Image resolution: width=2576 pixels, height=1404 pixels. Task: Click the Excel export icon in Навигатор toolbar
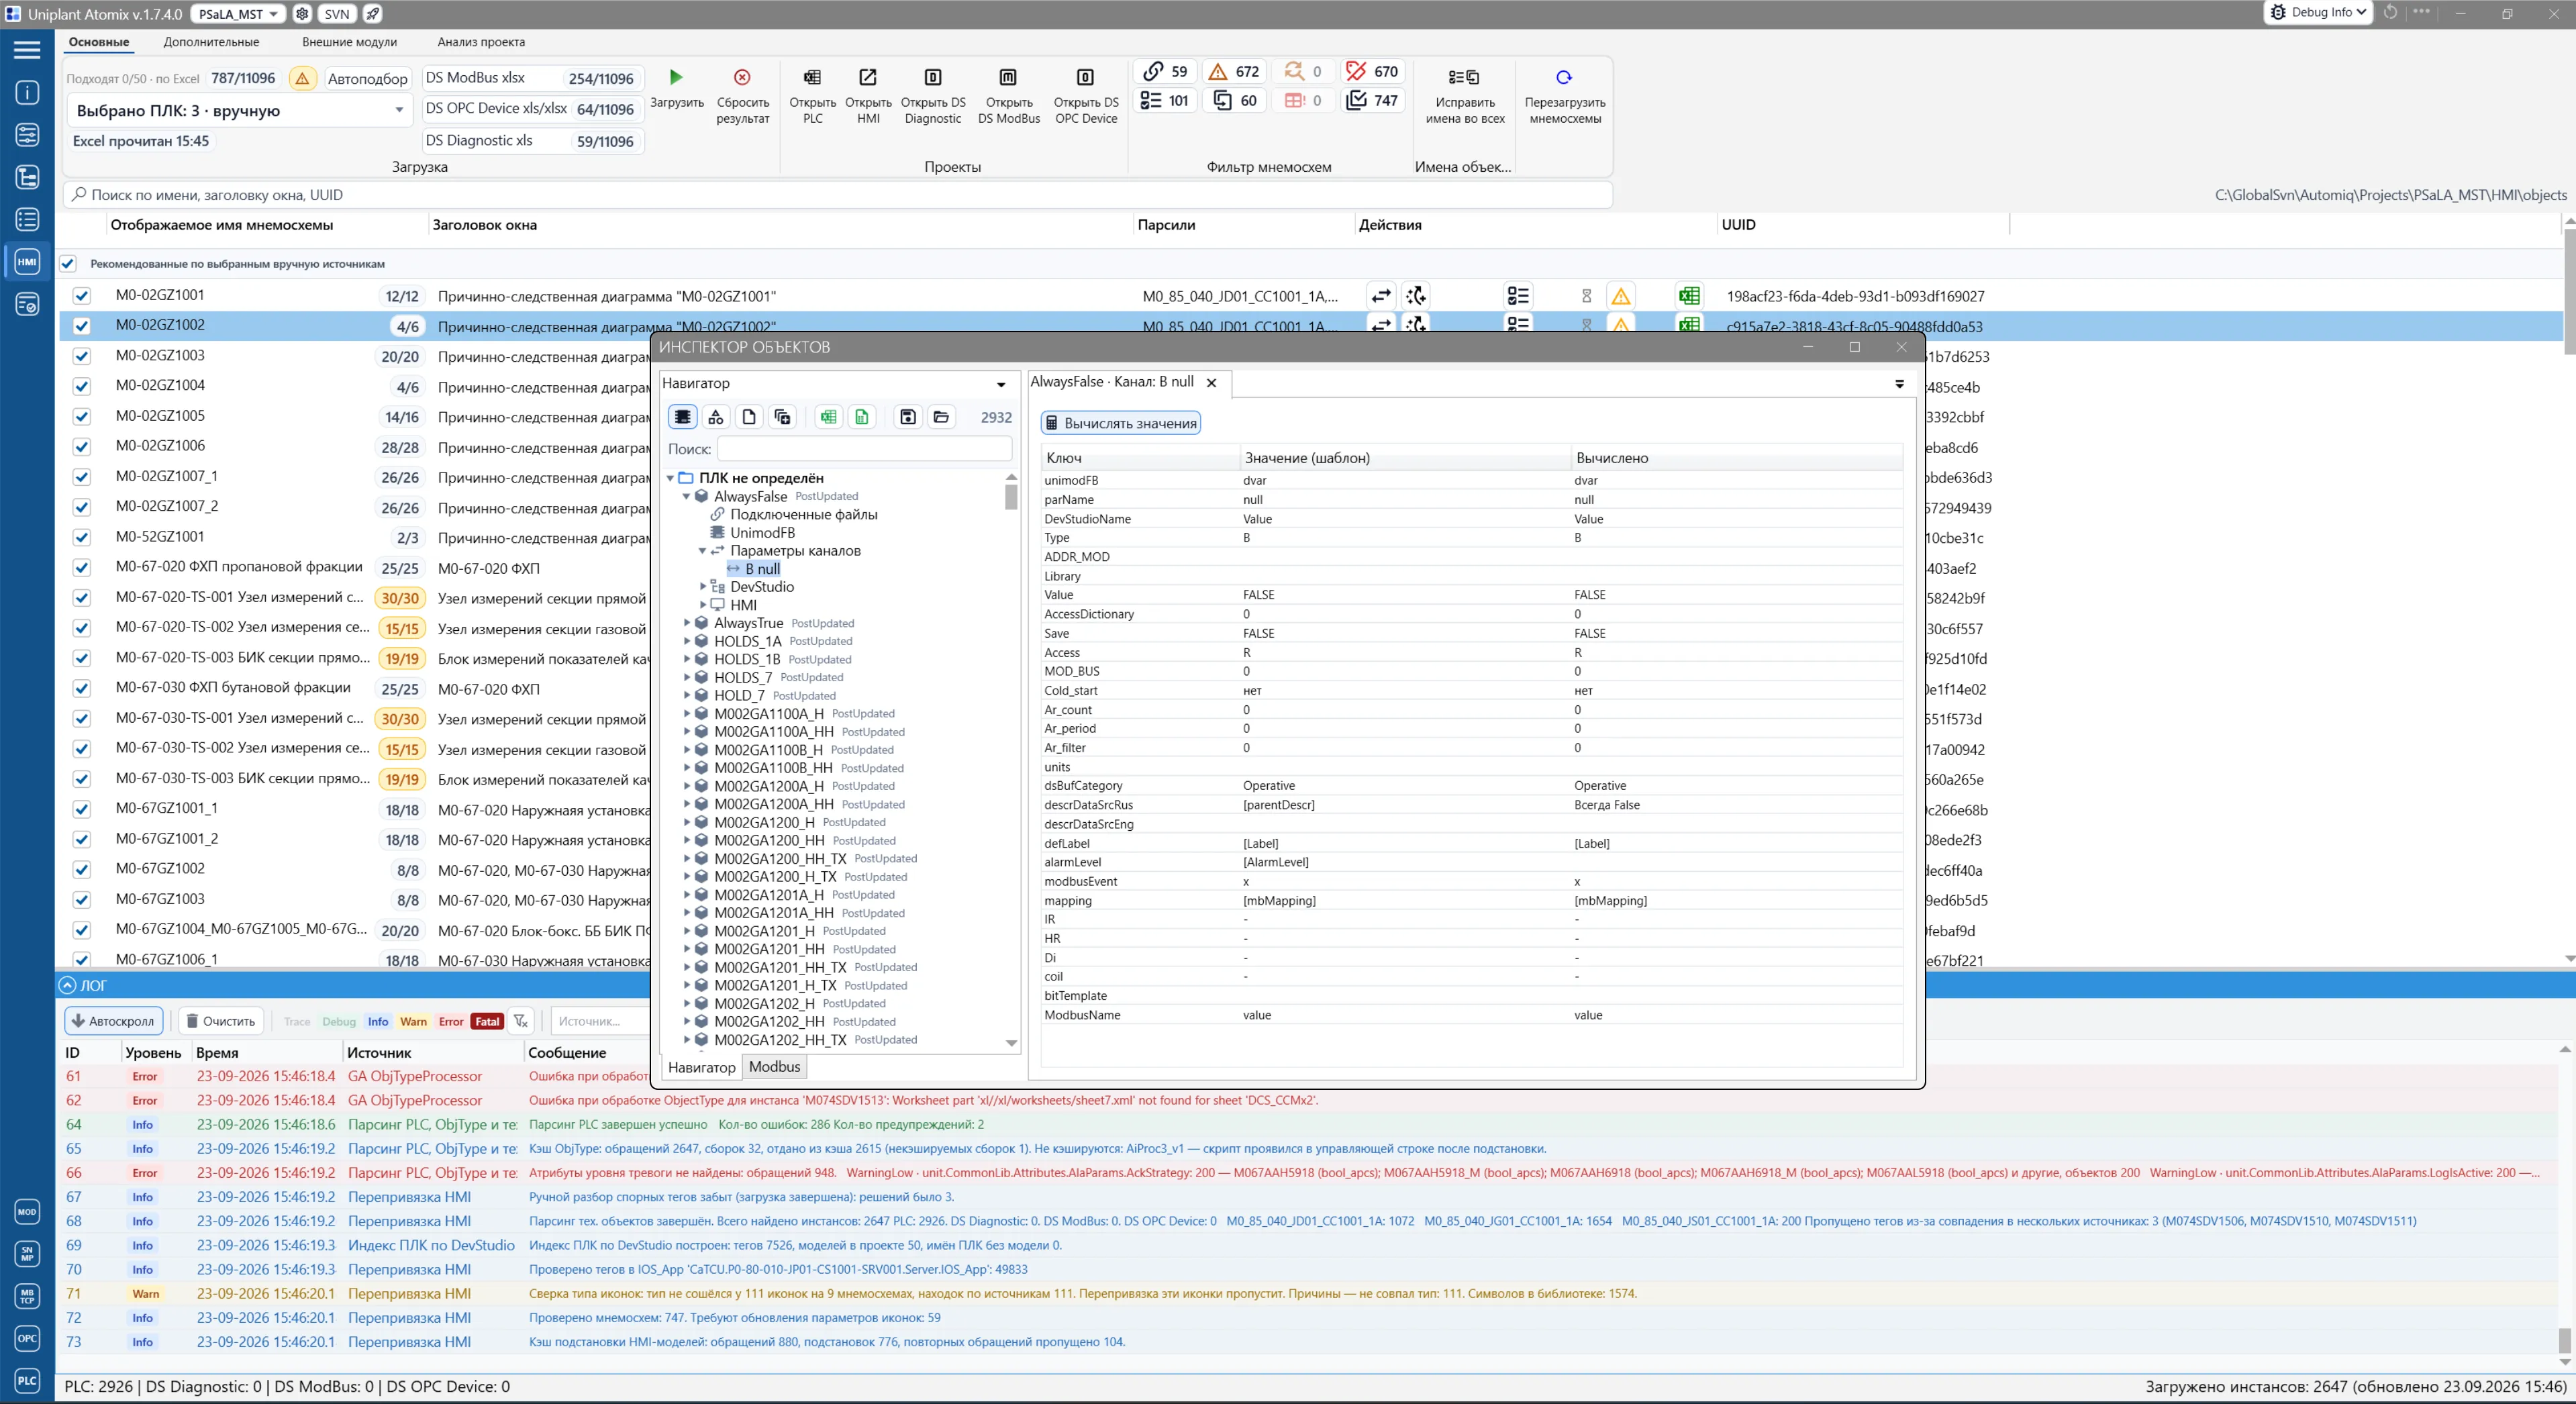tap(828, 417)
